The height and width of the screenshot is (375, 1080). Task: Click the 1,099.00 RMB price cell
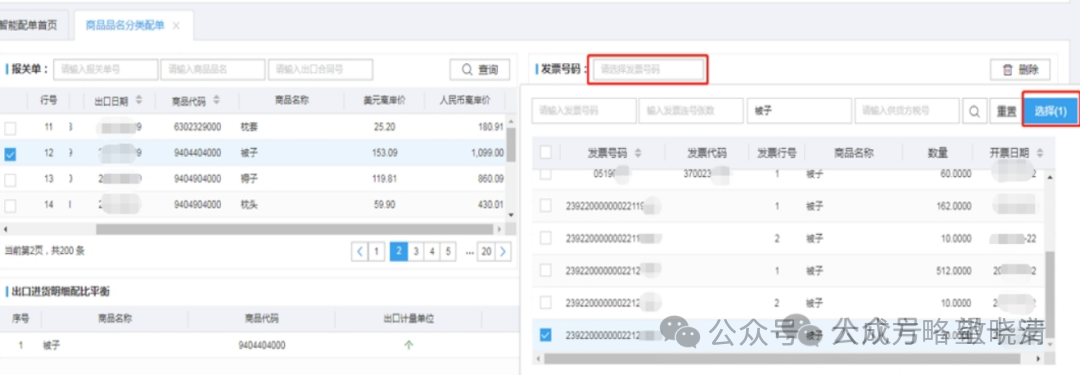click(487, 153)
